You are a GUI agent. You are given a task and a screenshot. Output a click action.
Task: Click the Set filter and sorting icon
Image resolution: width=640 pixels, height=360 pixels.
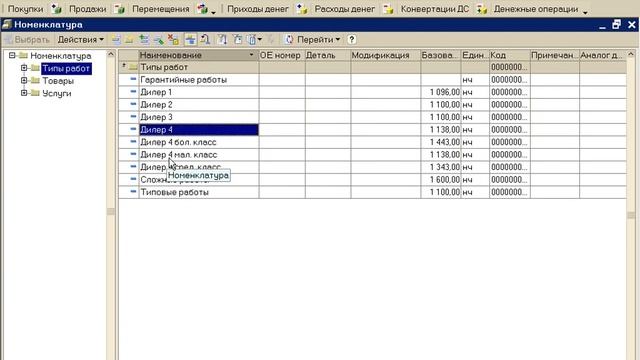tap(222, 40)
